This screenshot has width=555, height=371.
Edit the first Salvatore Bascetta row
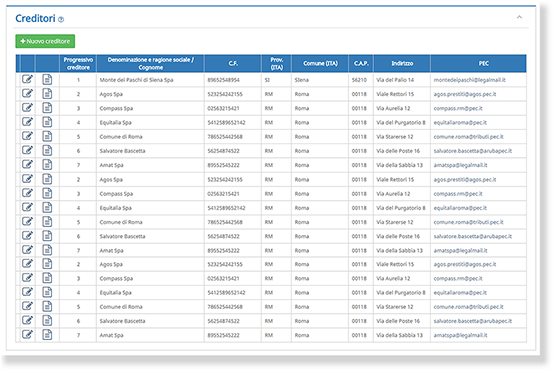pyautogui.click(x=28, y=150)
